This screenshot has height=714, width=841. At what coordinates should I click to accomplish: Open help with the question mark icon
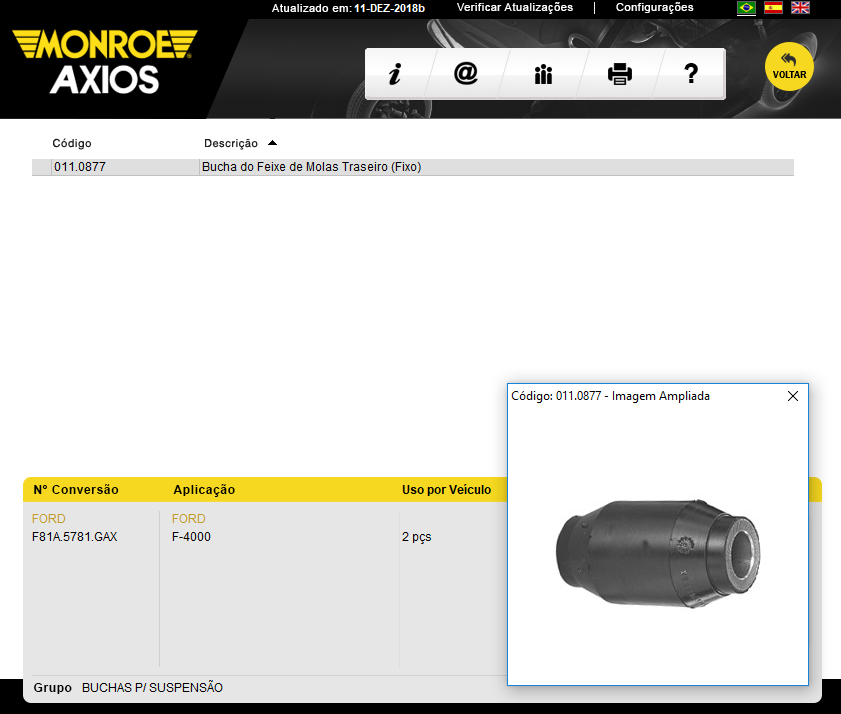click(690, 74)
